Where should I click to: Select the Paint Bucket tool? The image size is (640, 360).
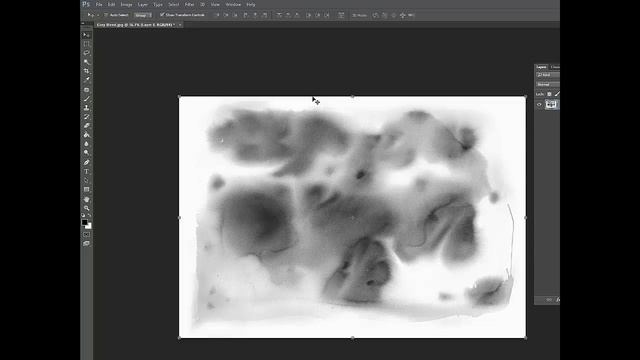[x=86, y=135]
